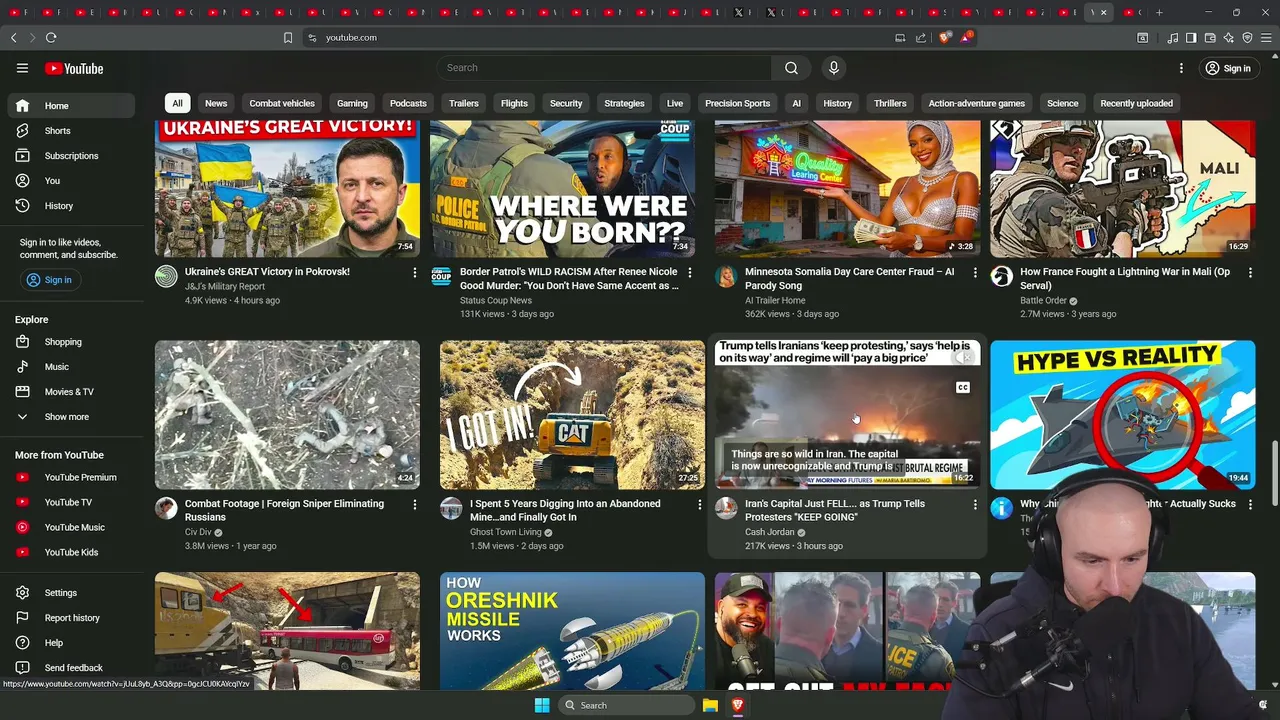Viewport: 1280px width, 720px height.
Task: Open Subscriptions in the sidebar
Action: (70, 156)
